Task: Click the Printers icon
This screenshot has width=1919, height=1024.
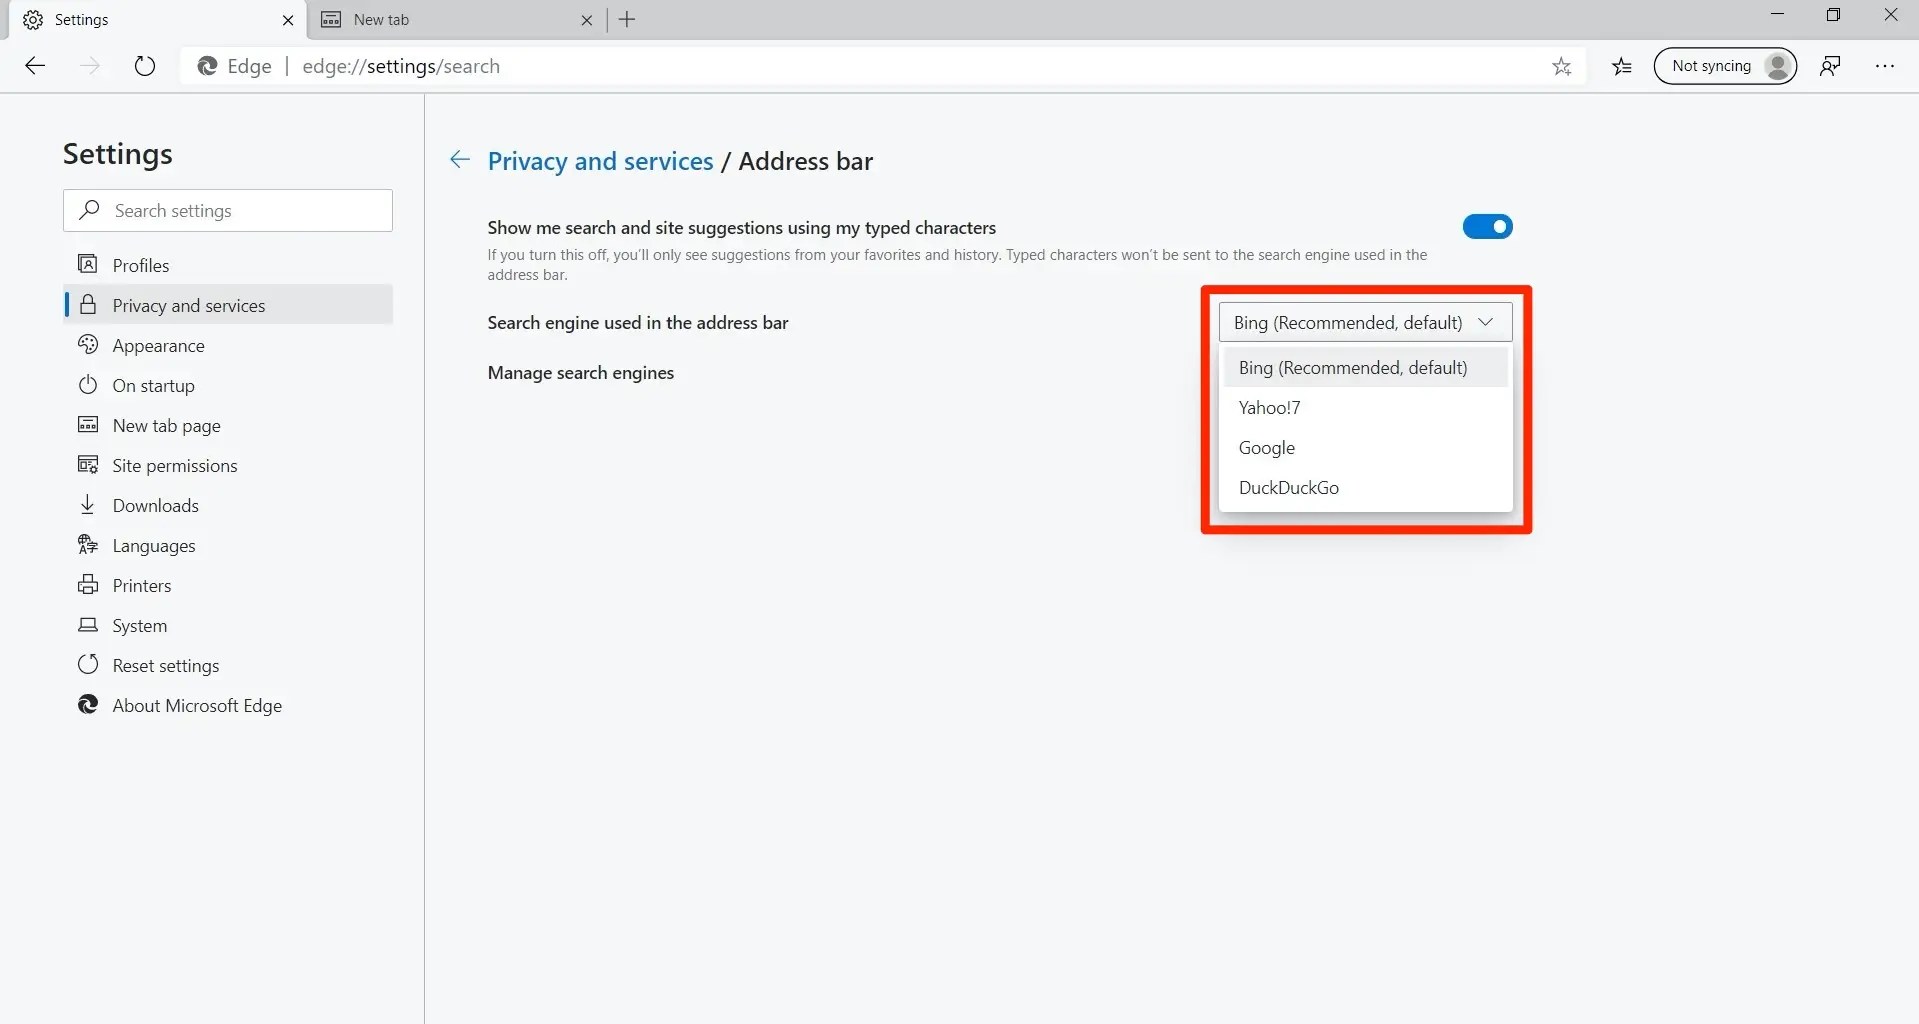Action: [x=88, y=584]
